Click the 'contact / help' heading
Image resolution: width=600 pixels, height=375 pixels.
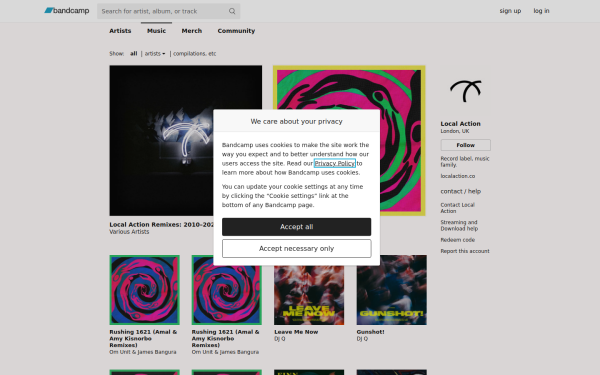pos(461,191)
